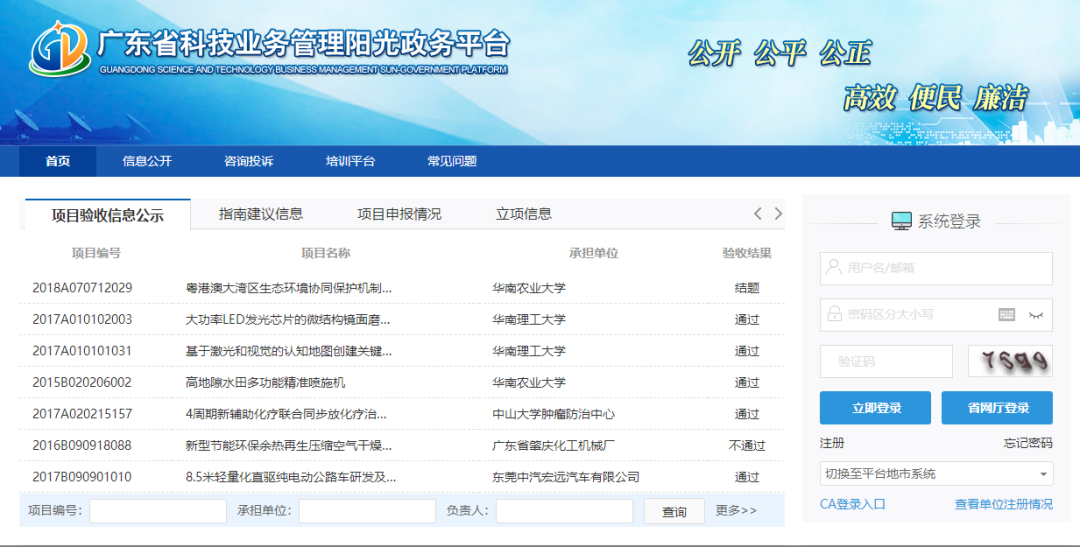
Task: Click the monitor icon beside 系统登录
Action: [901, 221]
